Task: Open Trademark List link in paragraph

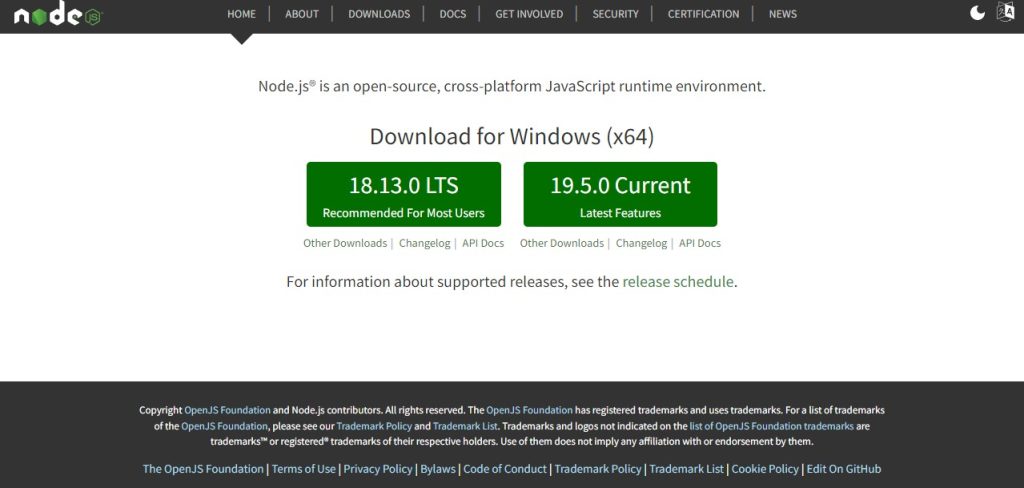Action: pos(466,426)
